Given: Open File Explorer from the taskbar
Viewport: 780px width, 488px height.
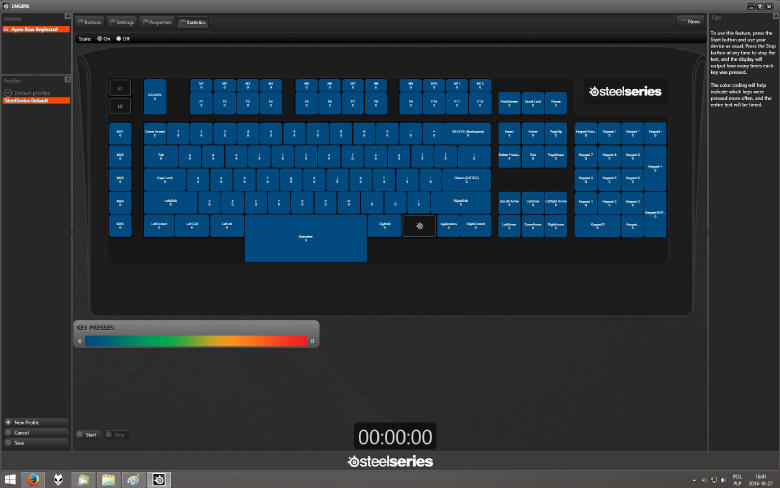Looking at the screenshot, I should click(108, 480).
